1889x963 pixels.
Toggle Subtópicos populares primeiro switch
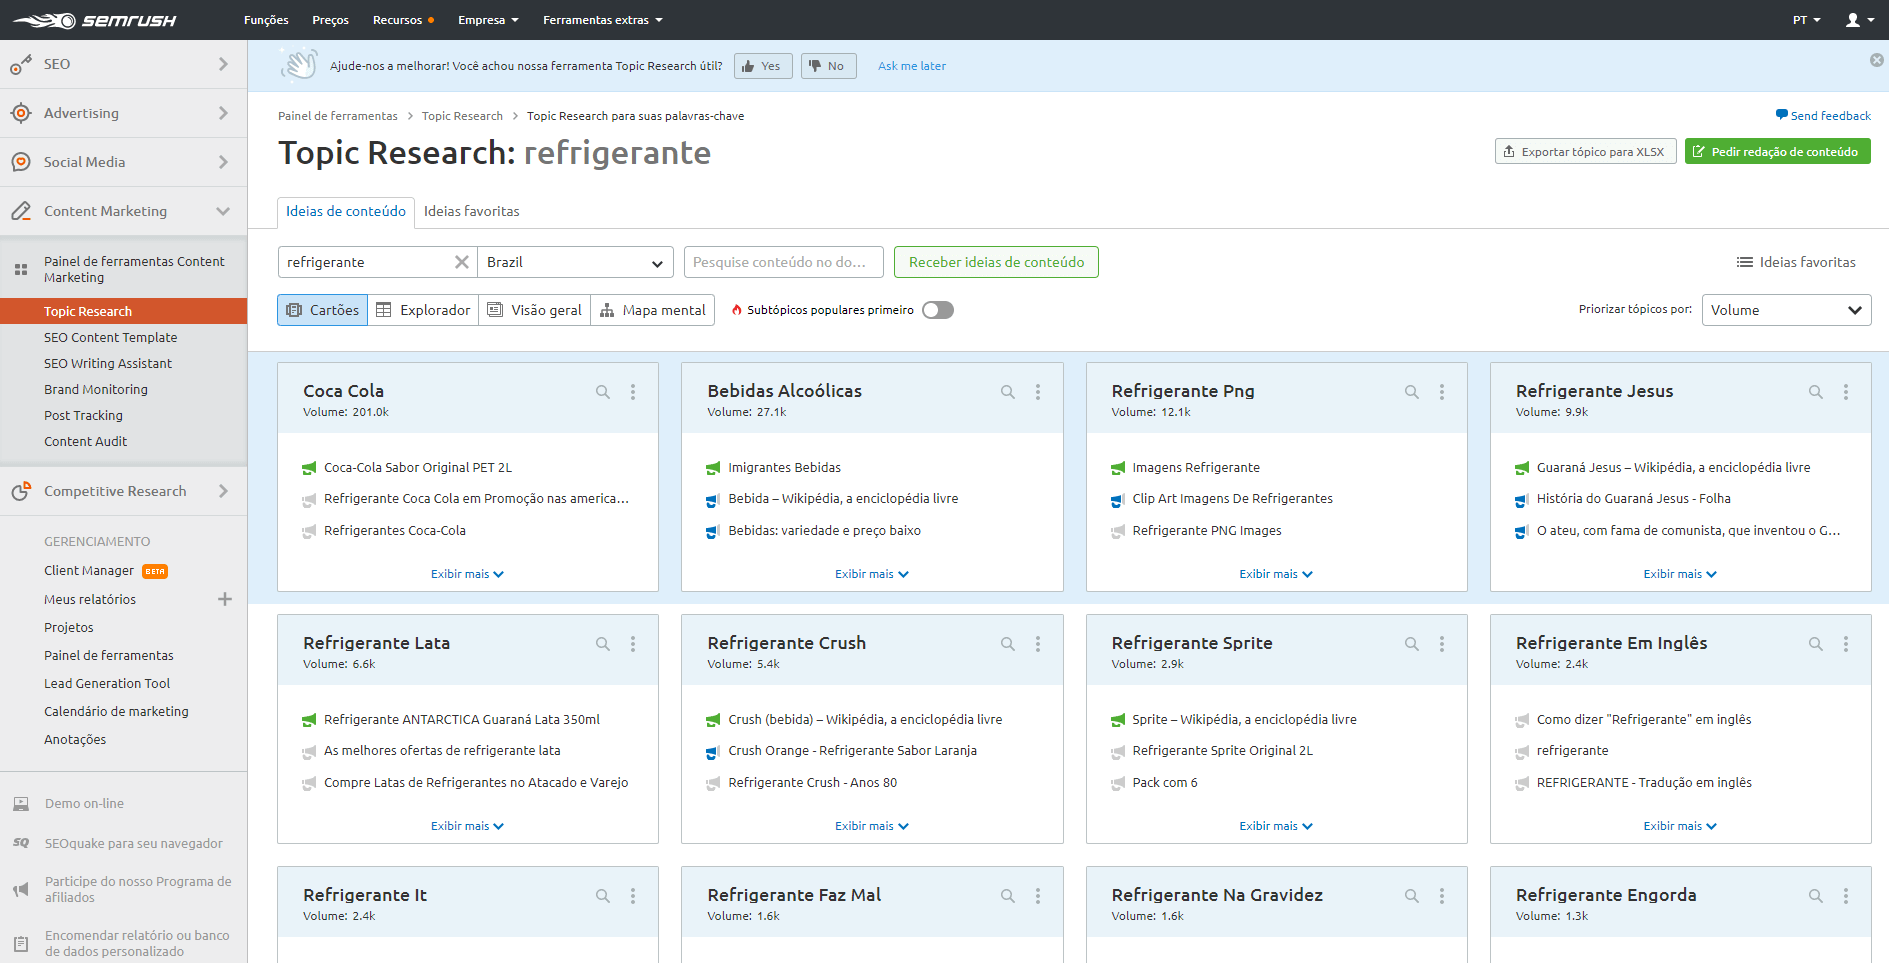click(x=938, y=310)
